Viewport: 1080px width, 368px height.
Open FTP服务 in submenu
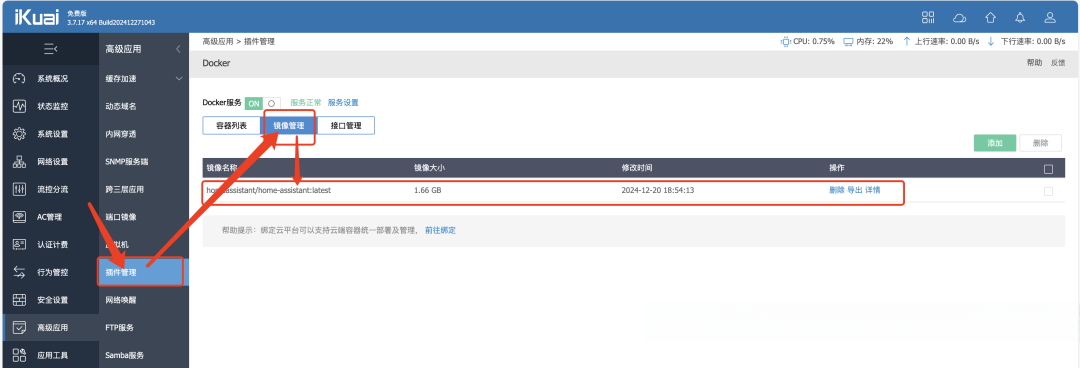(x=120, y=327)
